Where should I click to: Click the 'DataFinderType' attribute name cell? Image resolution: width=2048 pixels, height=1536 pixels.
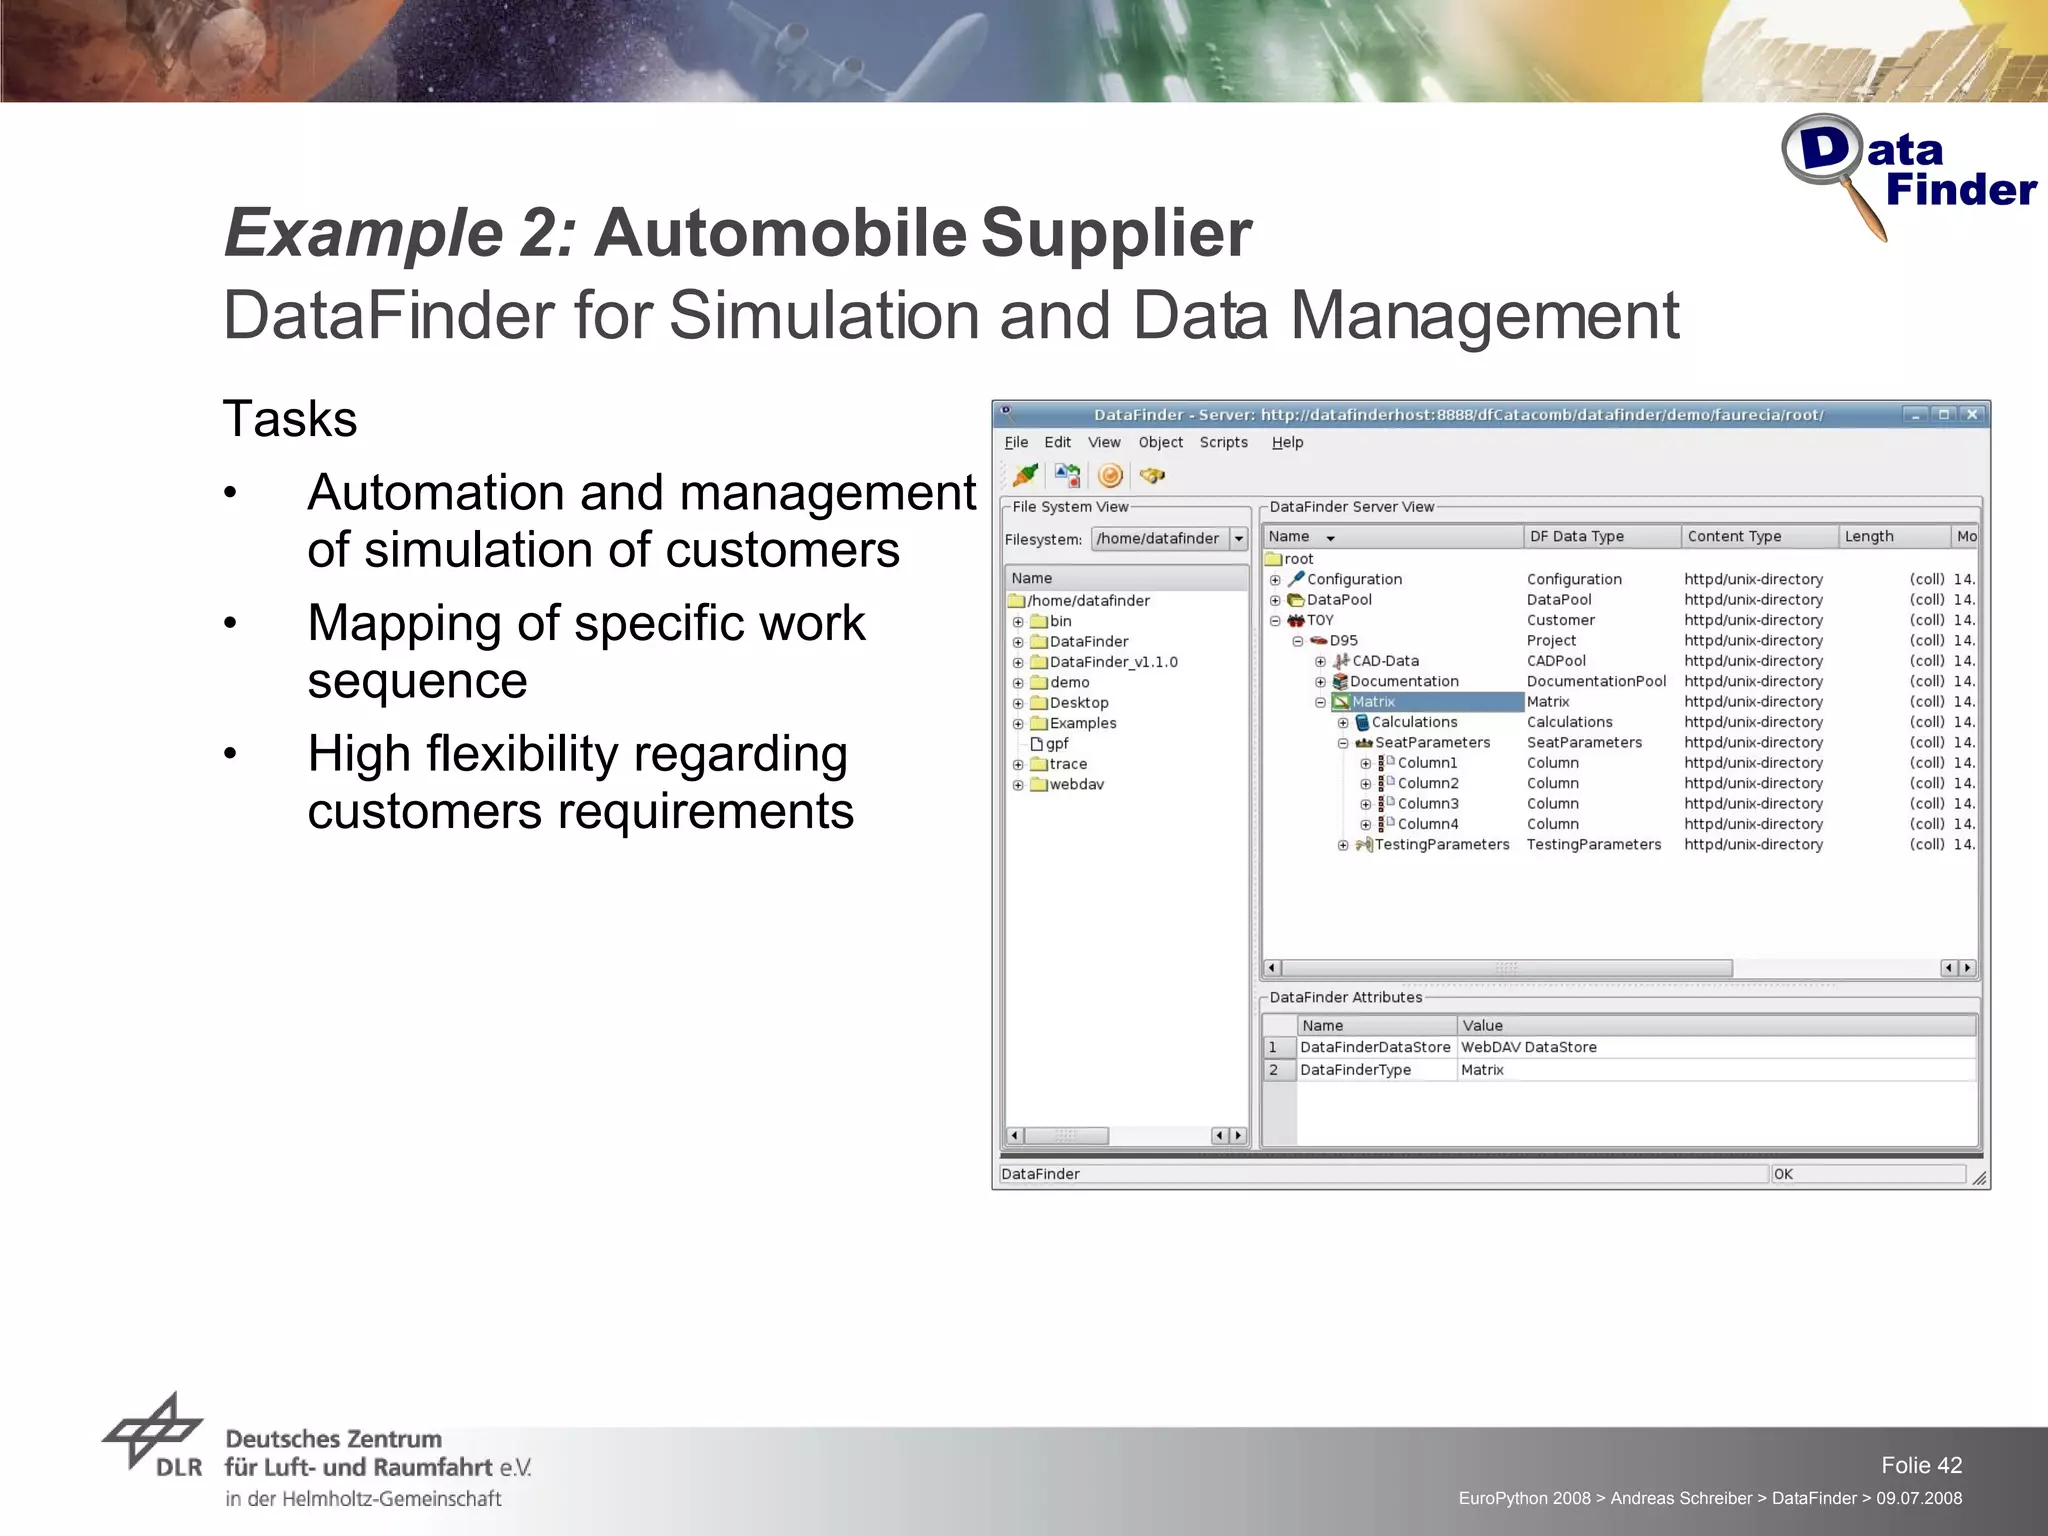(x=1377, y=1070)
